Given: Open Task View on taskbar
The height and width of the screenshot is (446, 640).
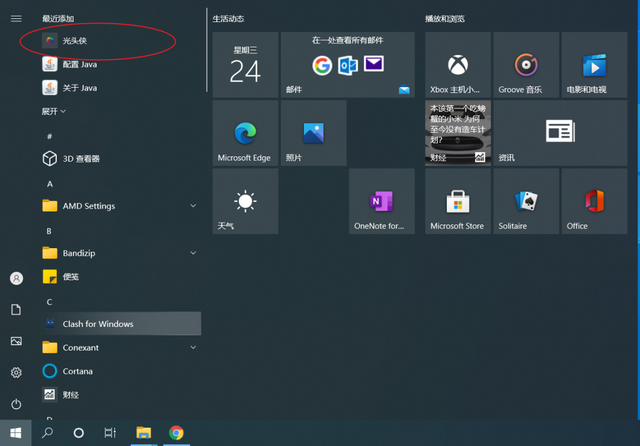Looking at the screenshot, I should (x=110, y=433).
